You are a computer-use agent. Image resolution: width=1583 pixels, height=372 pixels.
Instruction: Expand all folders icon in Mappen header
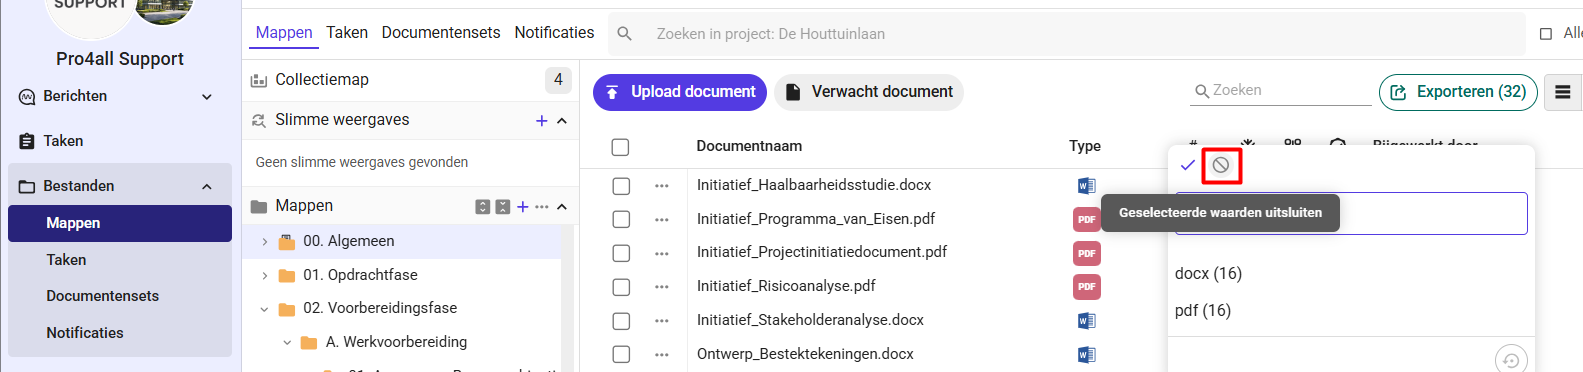click(x=483, y=207)
